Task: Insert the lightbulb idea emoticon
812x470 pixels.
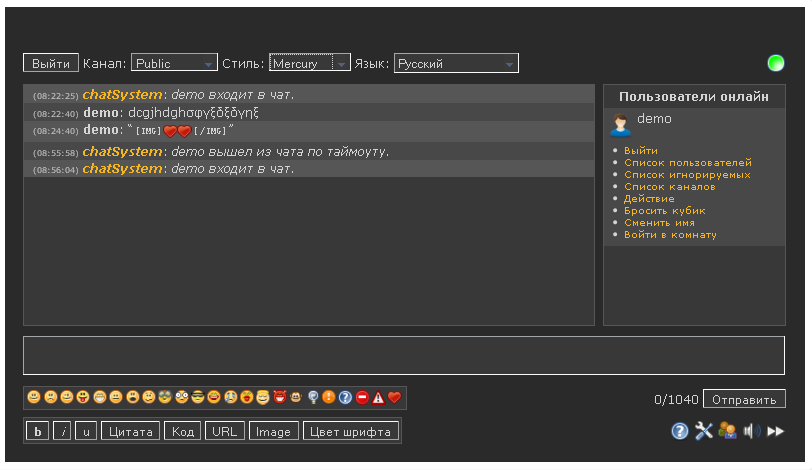Action: 313,397
